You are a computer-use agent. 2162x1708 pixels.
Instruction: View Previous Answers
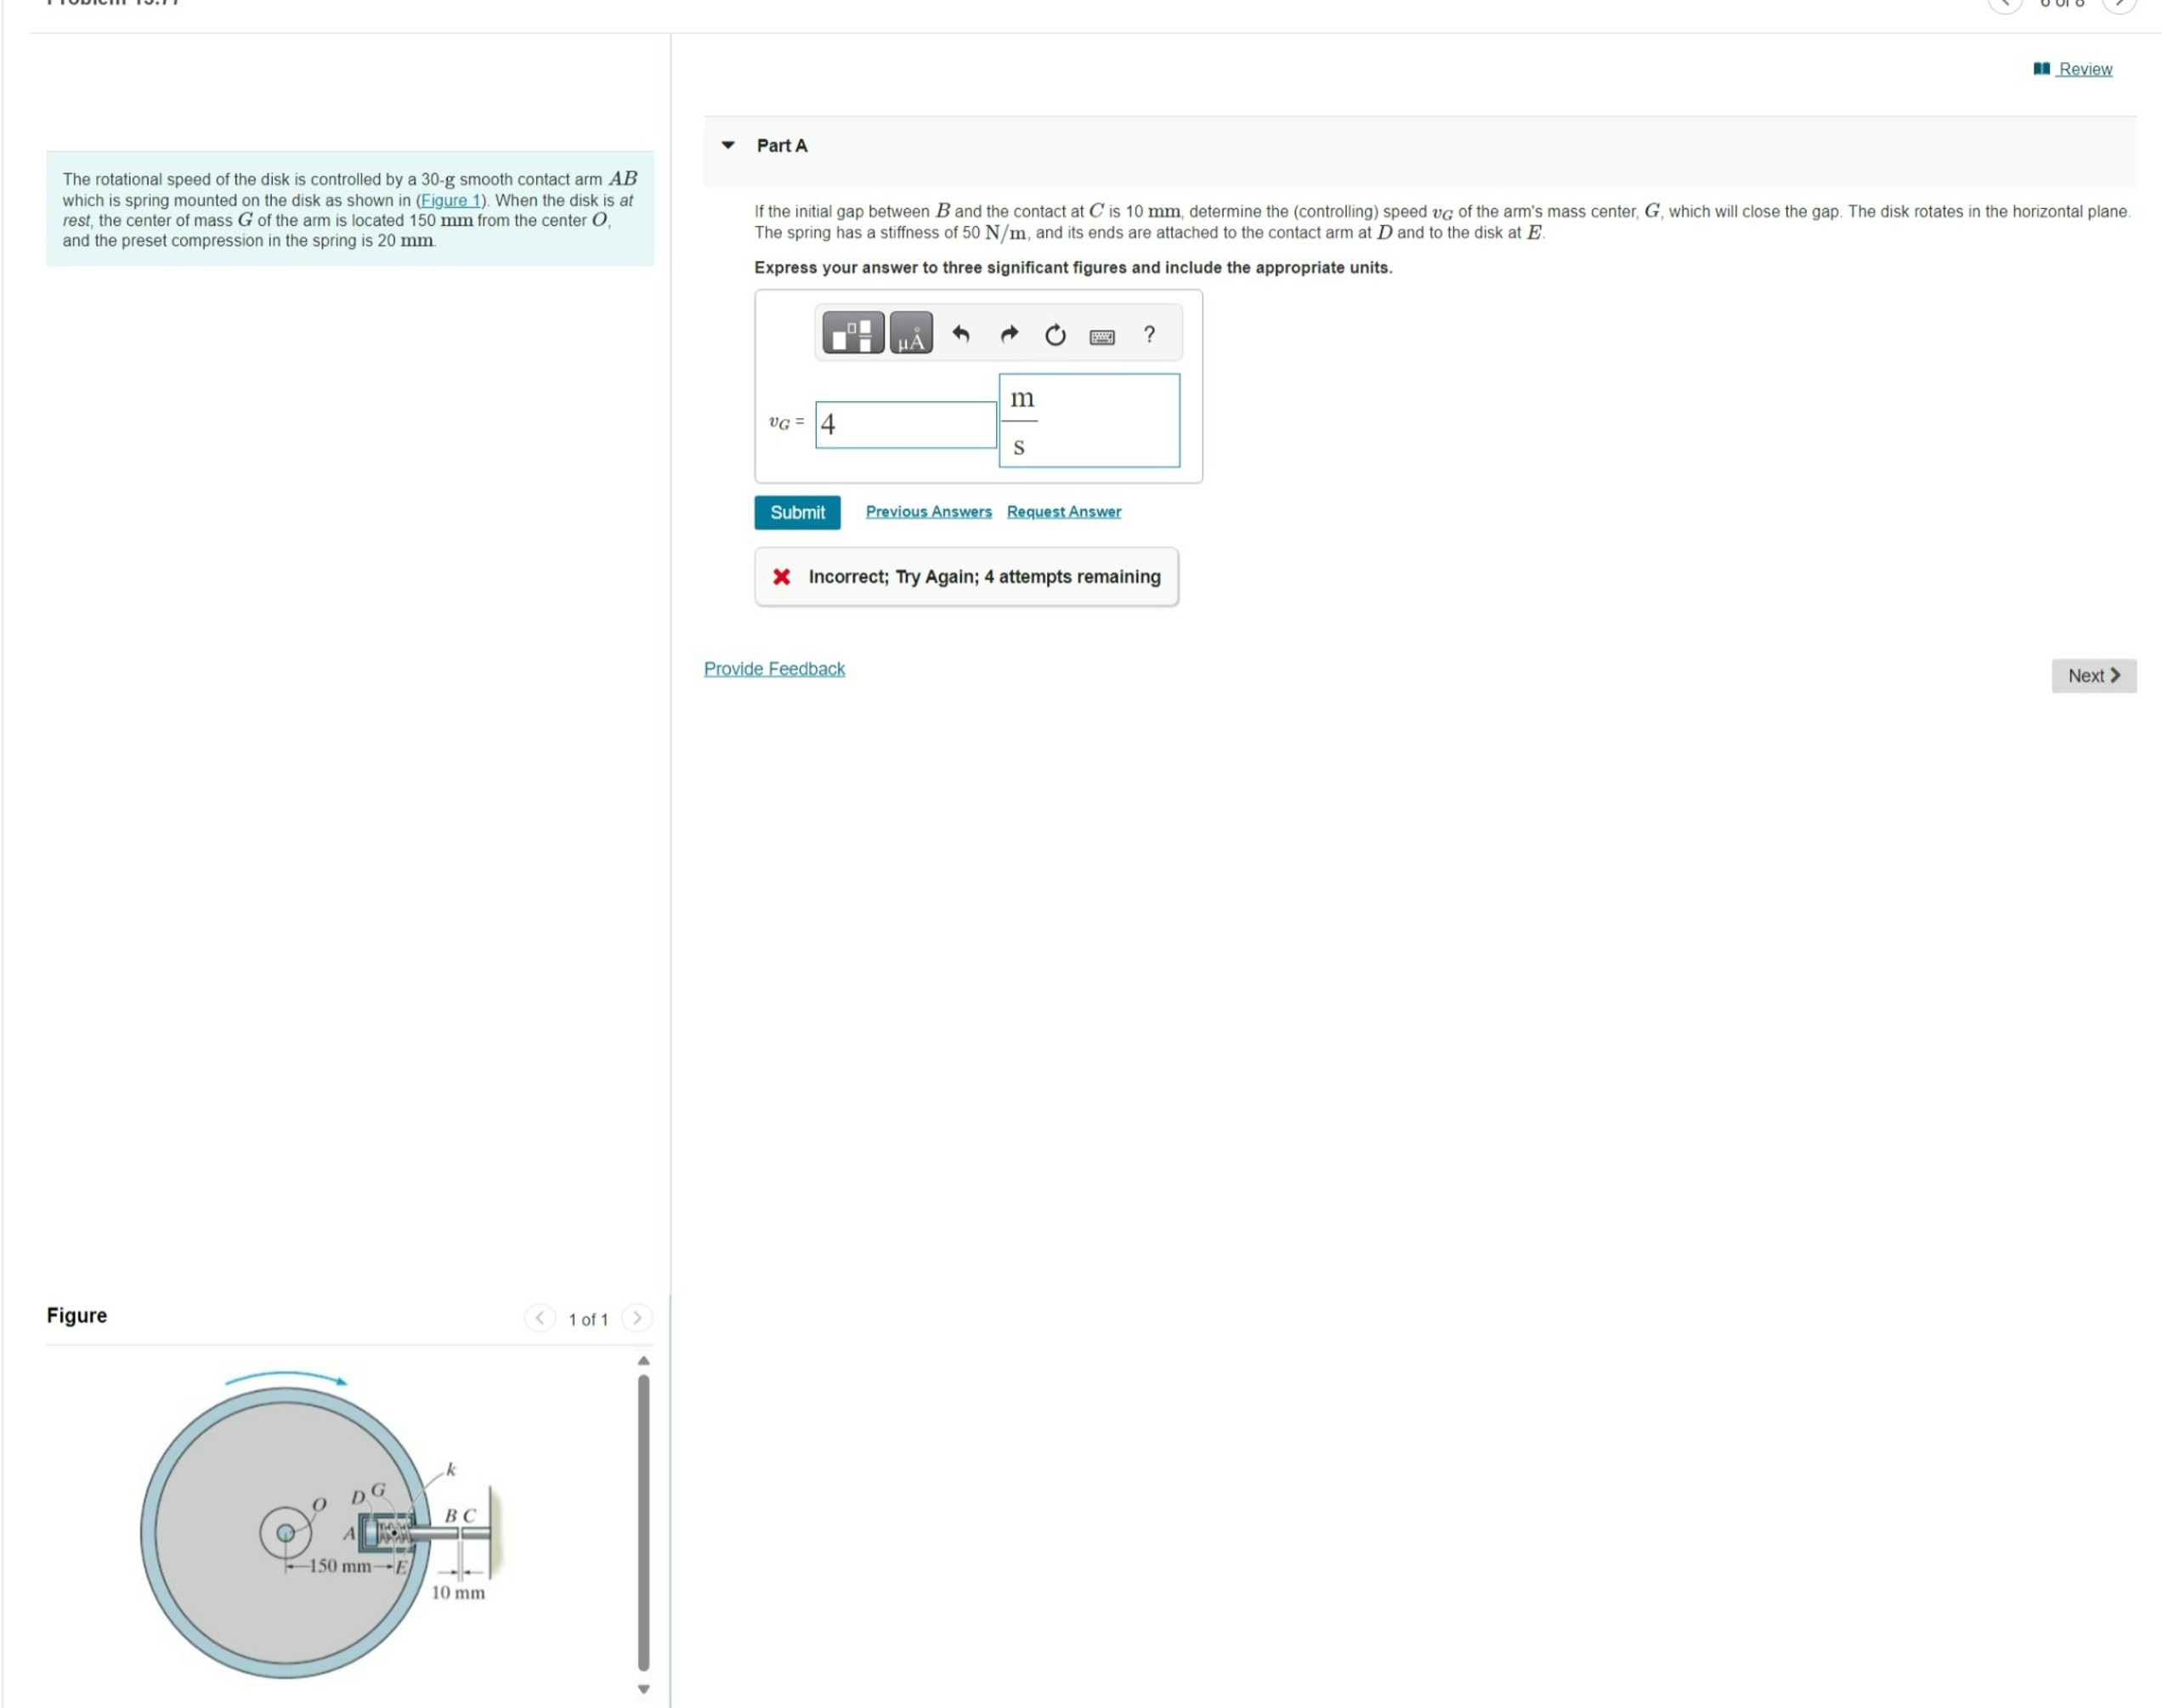pos(928,511)
